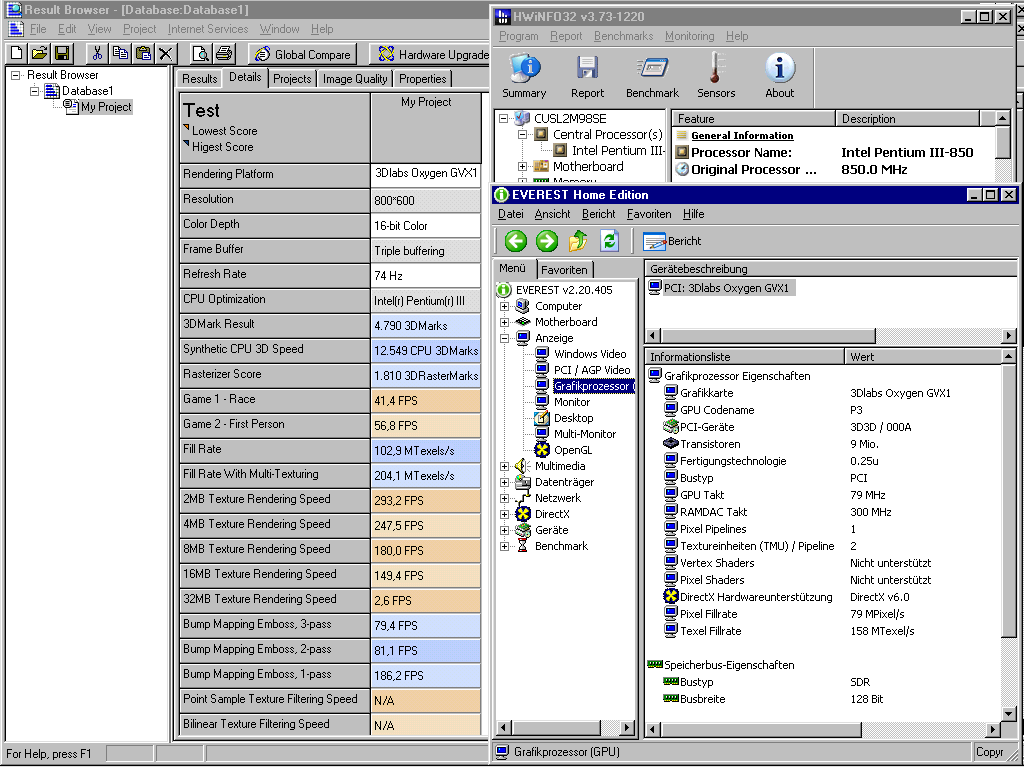The height and width of the screenshot is (768, 1024).
Task: Click Informationsliste scroll up arrow
Action: [1008, 357]
